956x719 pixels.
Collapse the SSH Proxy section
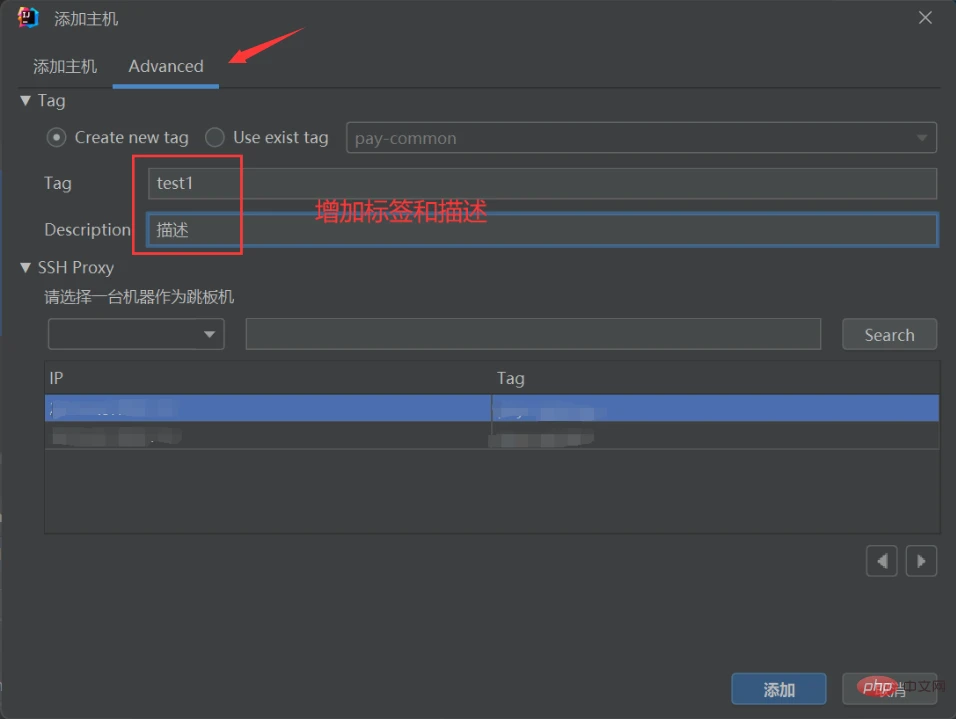coord(26,268)
